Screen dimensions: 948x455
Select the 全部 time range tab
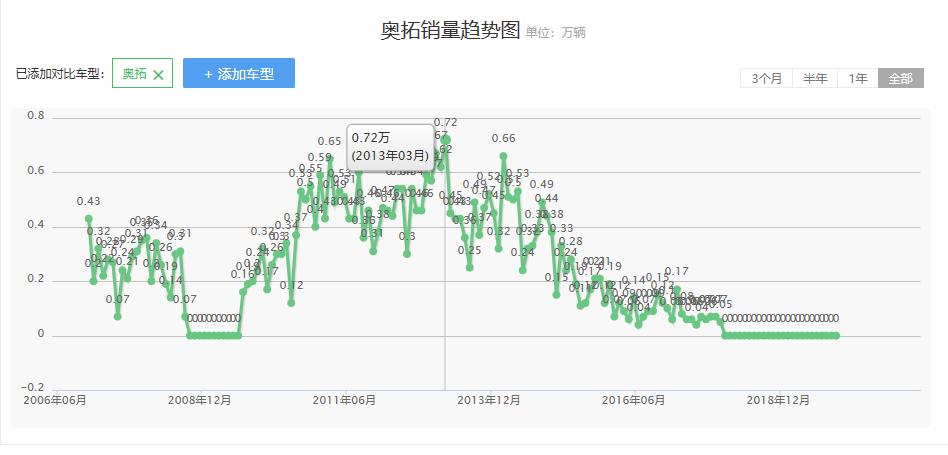[x=901, y=78]
